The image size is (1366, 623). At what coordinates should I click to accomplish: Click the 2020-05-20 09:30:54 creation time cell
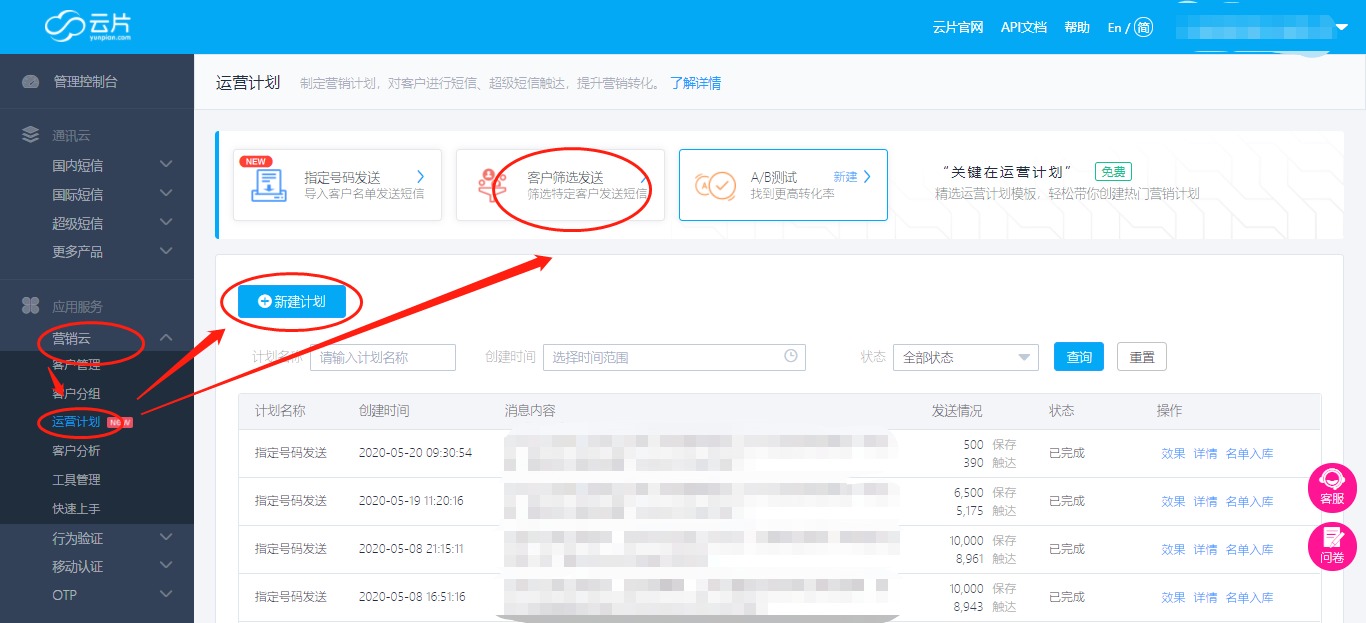point(415,453)
